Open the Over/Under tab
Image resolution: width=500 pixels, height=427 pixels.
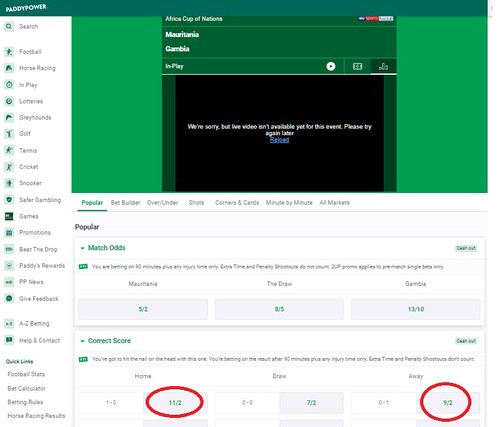pos(163,203)
